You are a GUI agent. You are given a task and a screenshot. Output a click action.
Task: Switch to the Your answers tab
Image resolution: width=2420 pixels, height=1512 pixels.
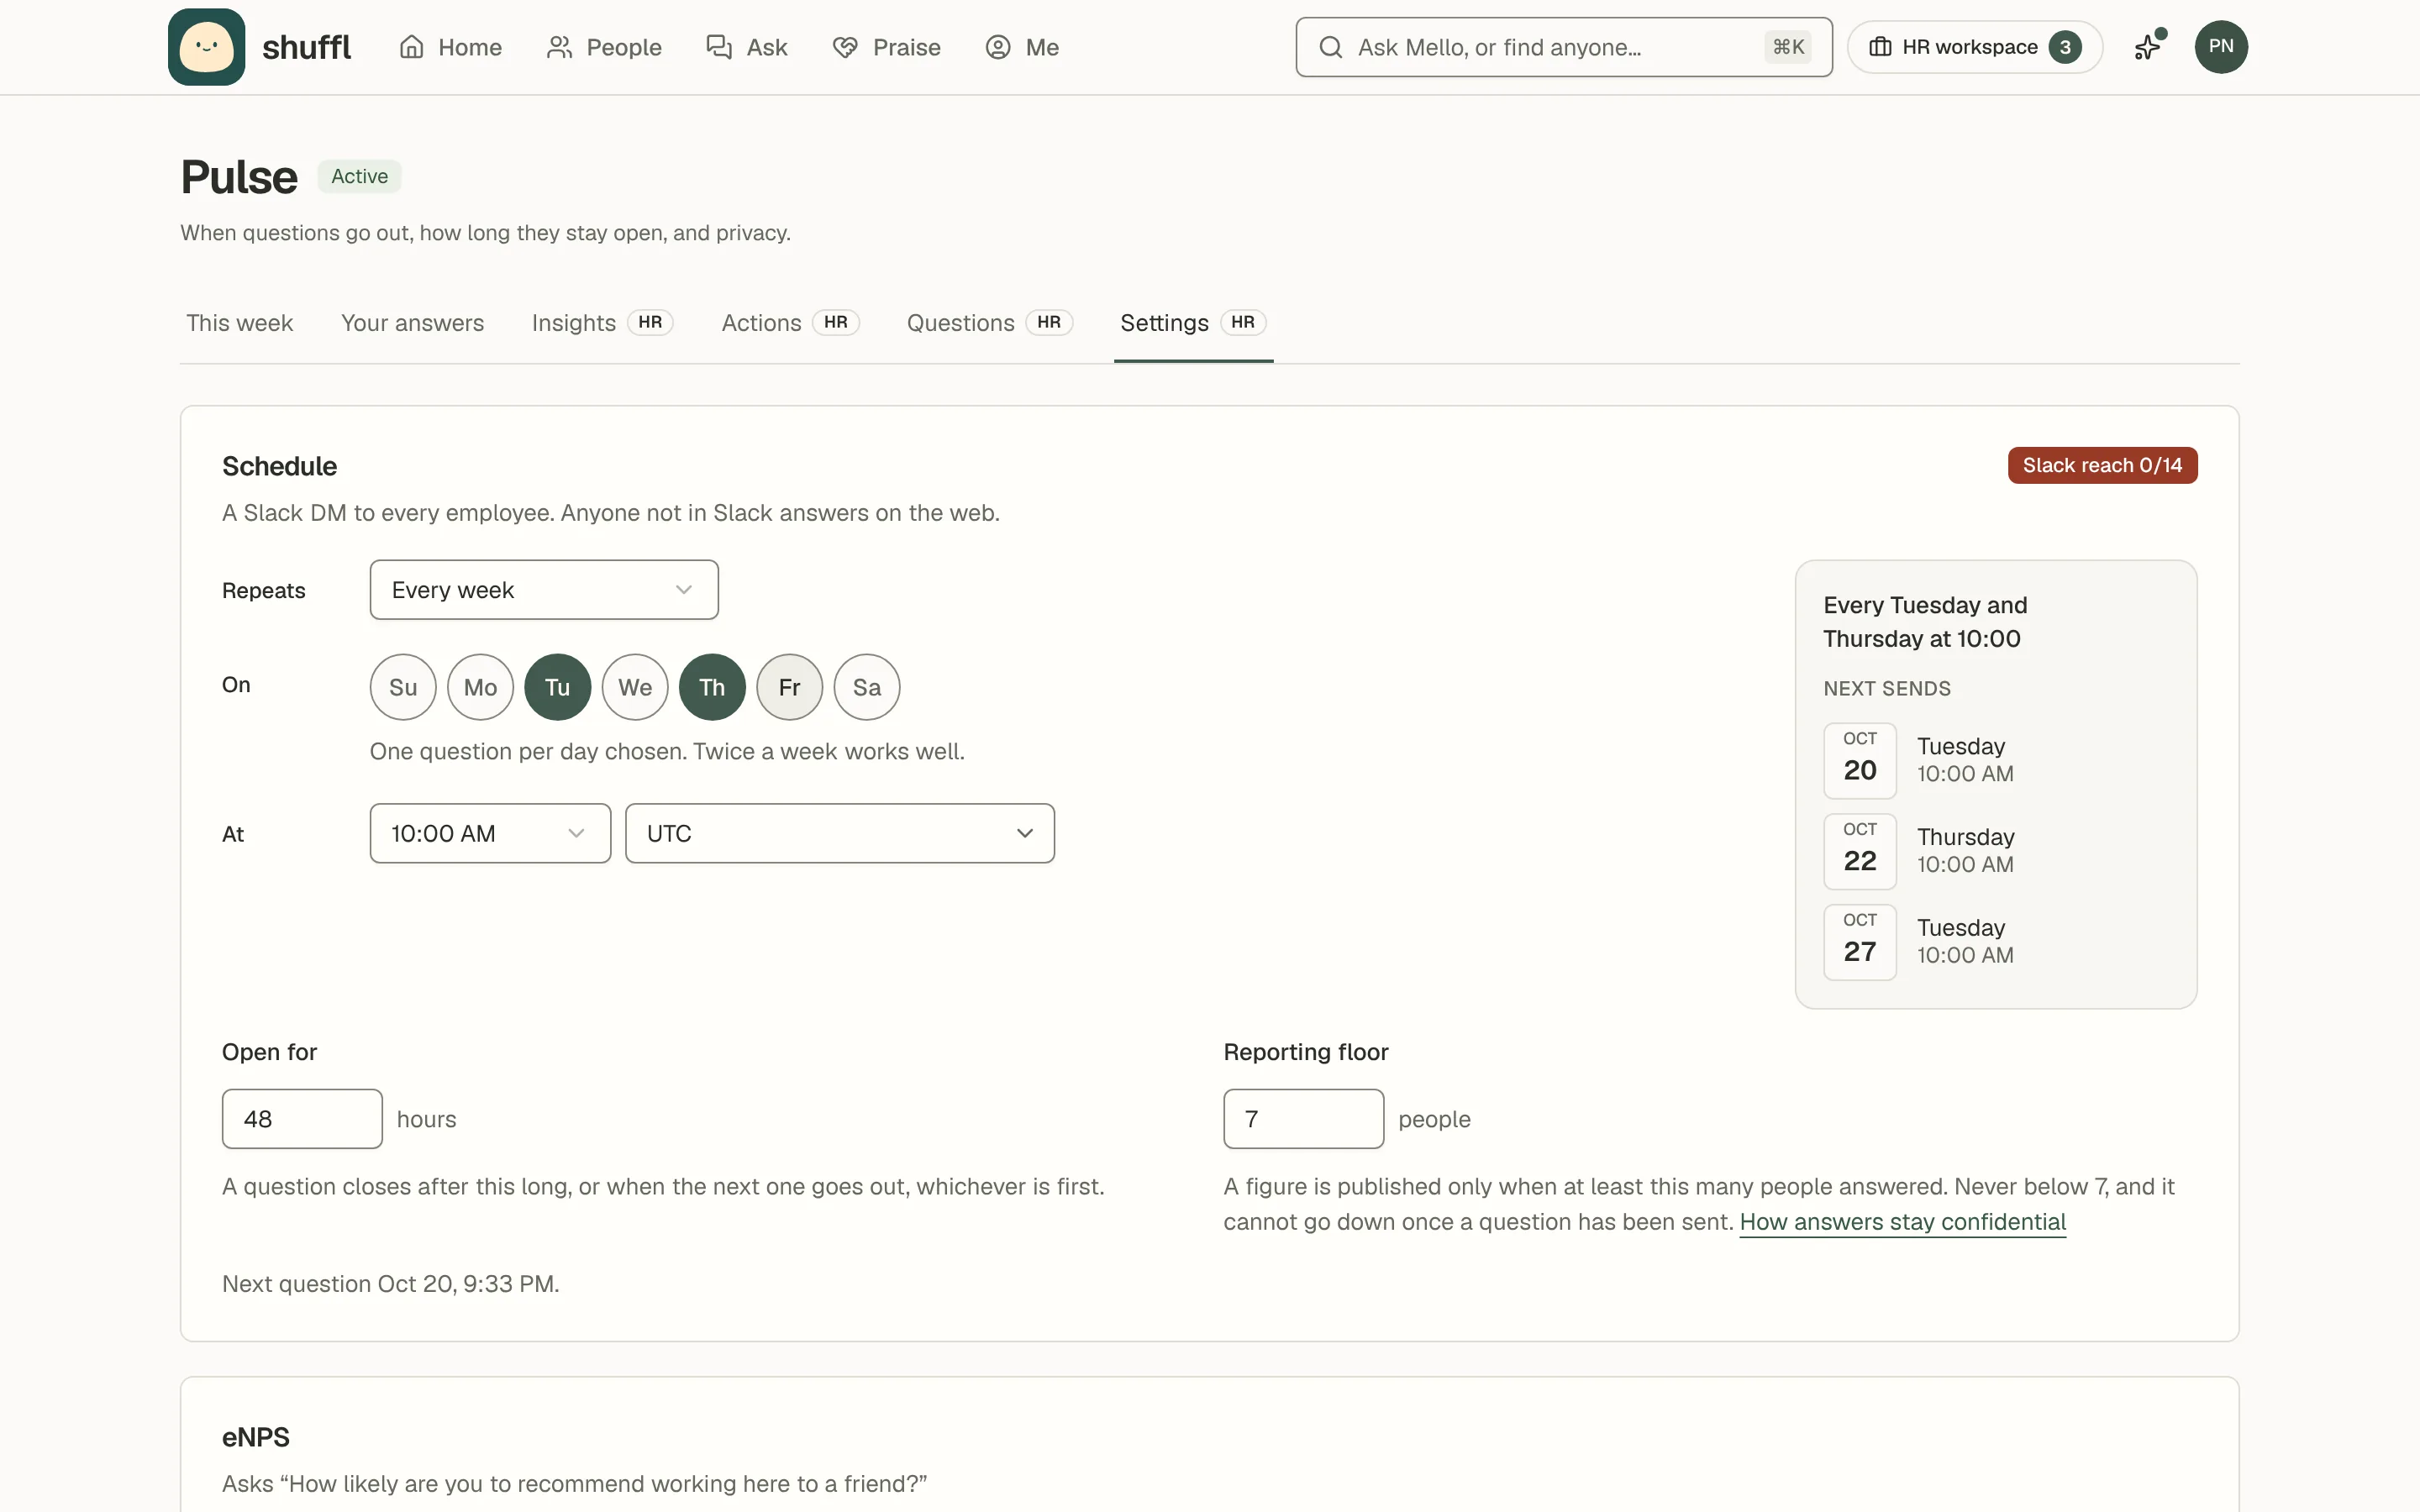[x=412, y=323]
